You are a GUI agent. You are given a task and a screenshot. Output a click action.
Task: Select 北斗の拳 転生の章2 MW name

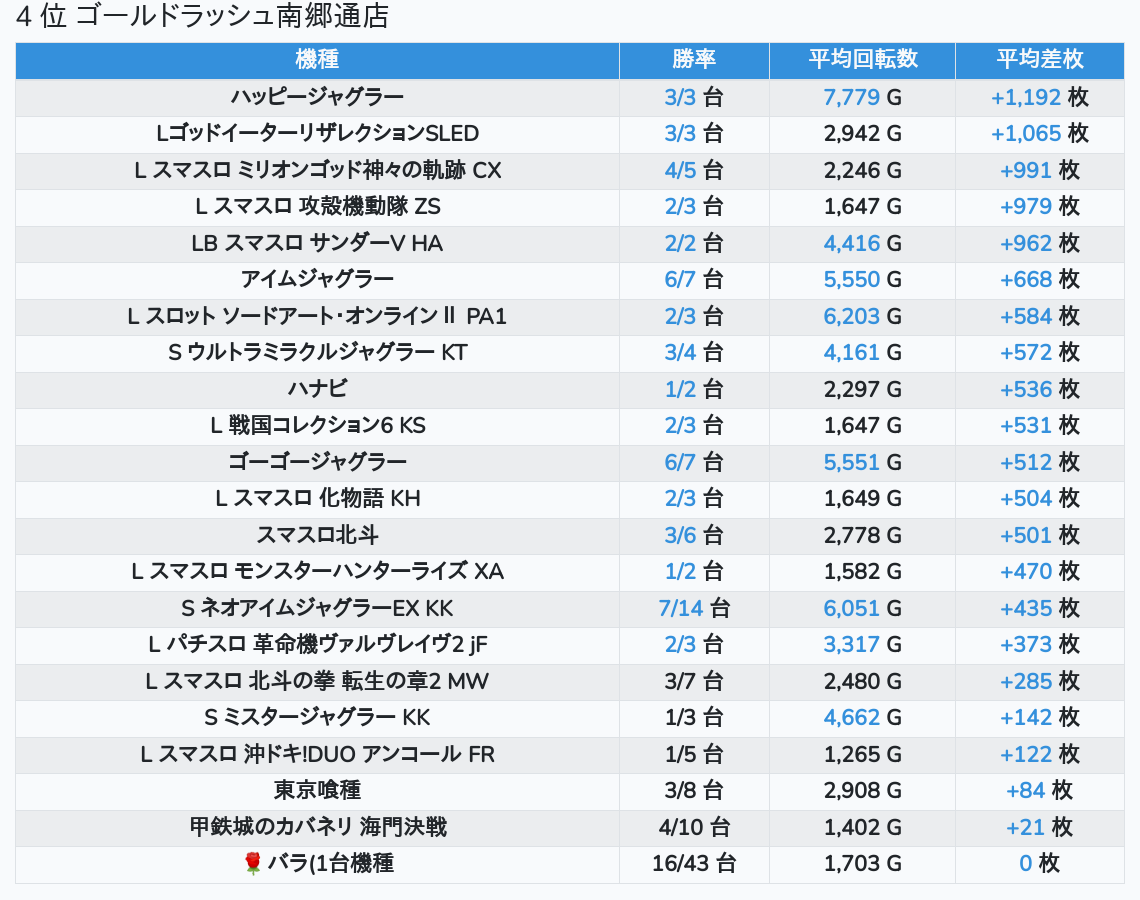coord(317,681)
